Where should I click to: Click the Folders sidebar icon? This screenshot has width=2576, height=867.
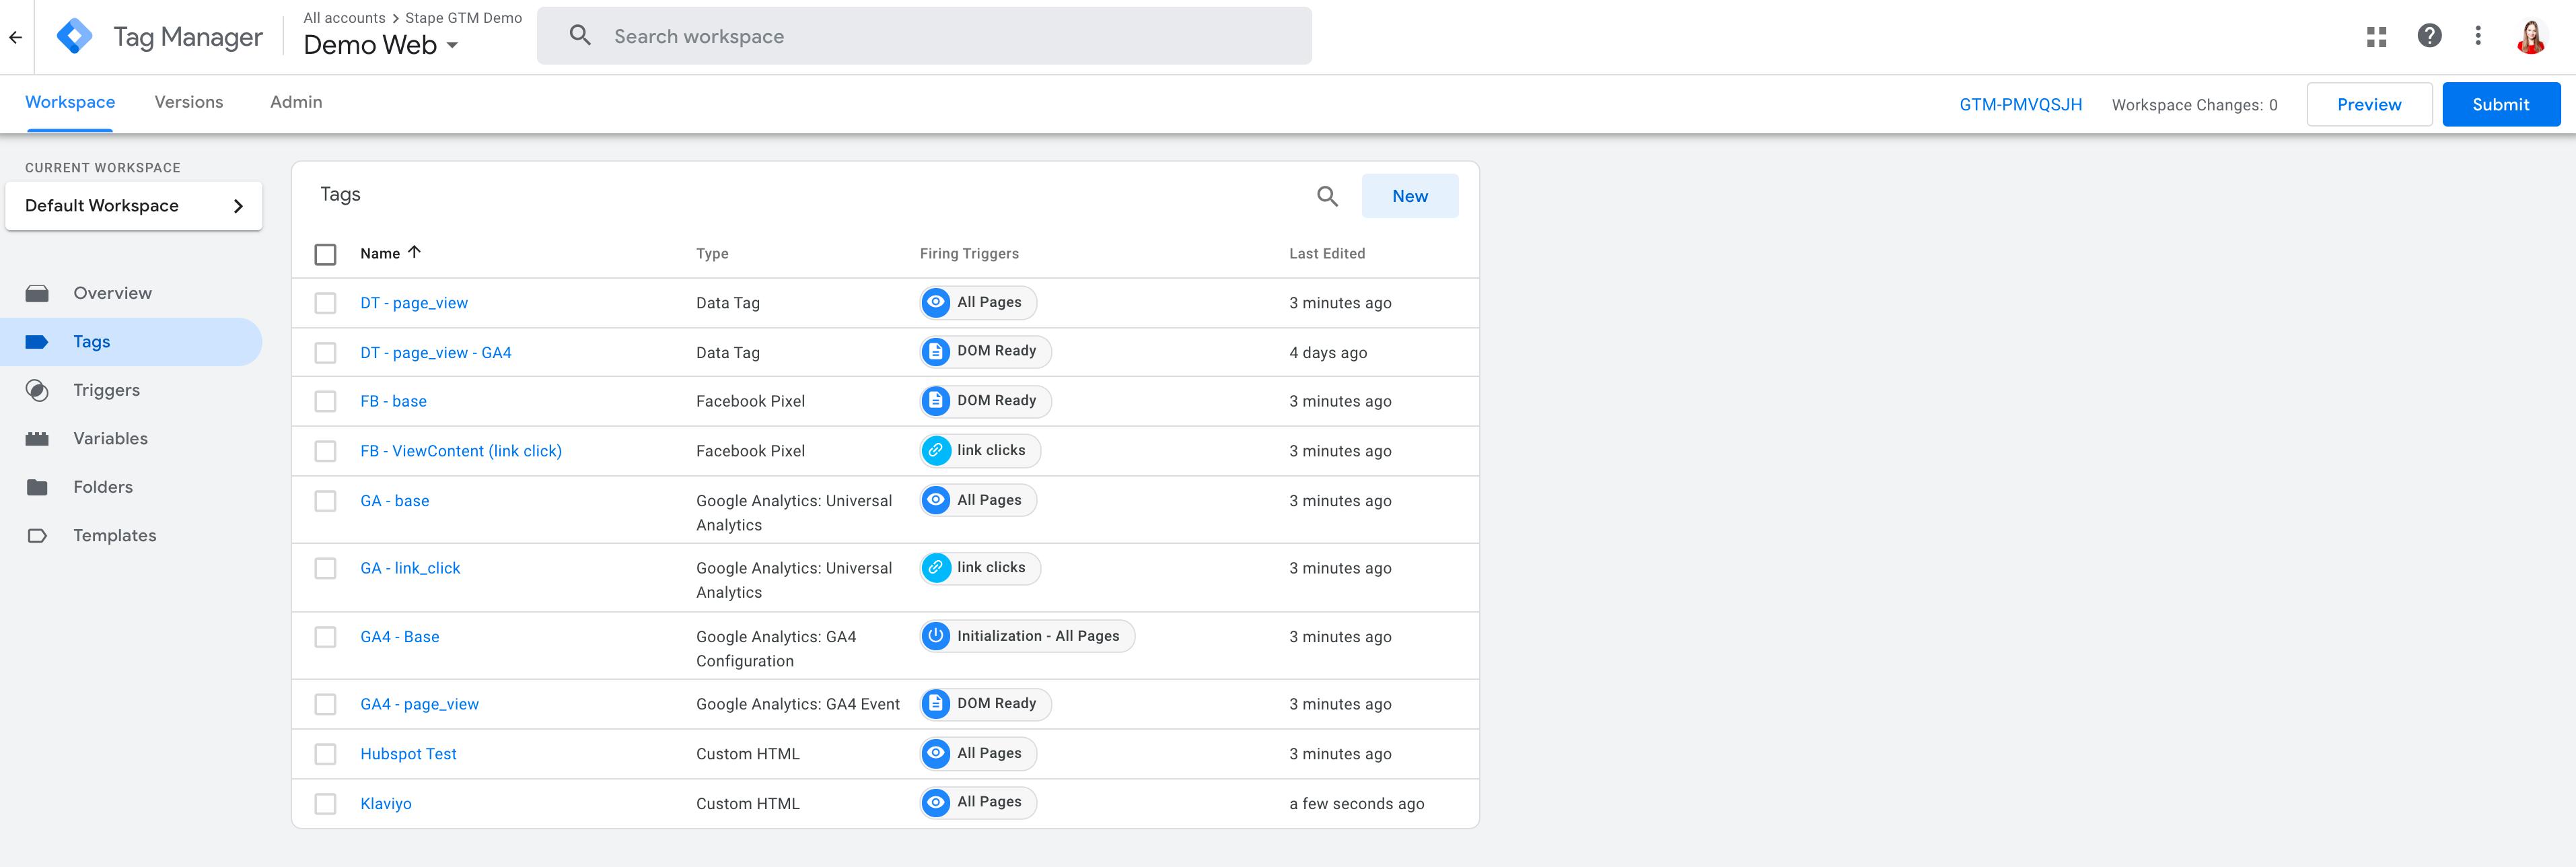37,487
